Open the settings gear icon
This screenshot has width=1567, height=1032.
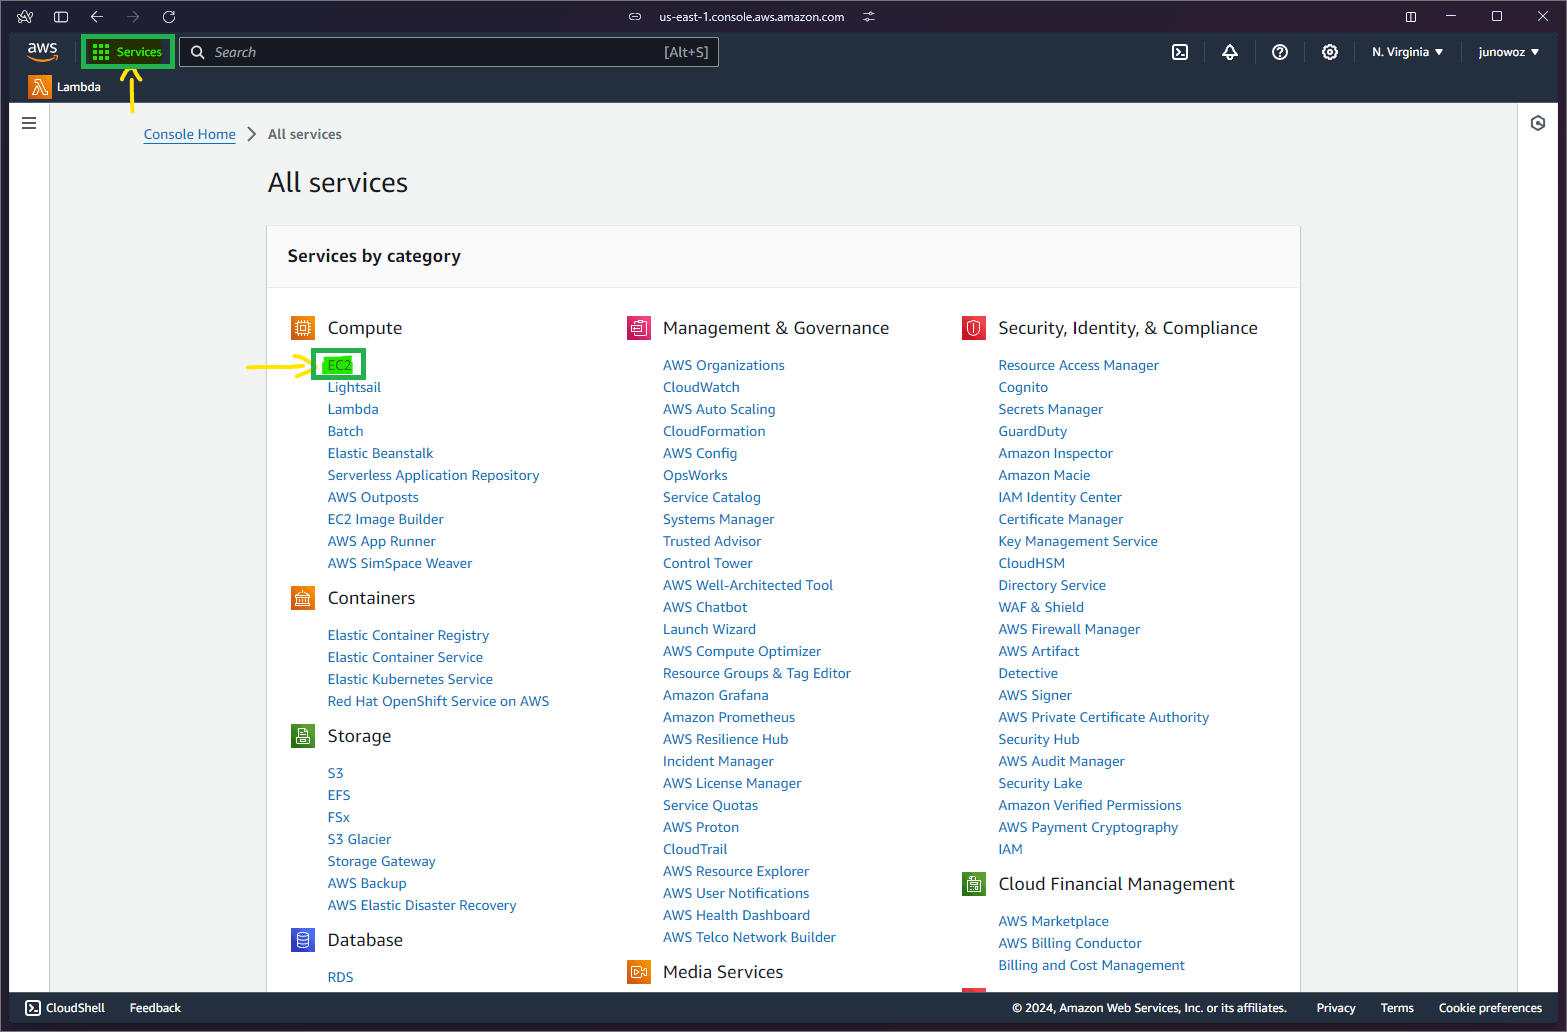(1330, 52)
